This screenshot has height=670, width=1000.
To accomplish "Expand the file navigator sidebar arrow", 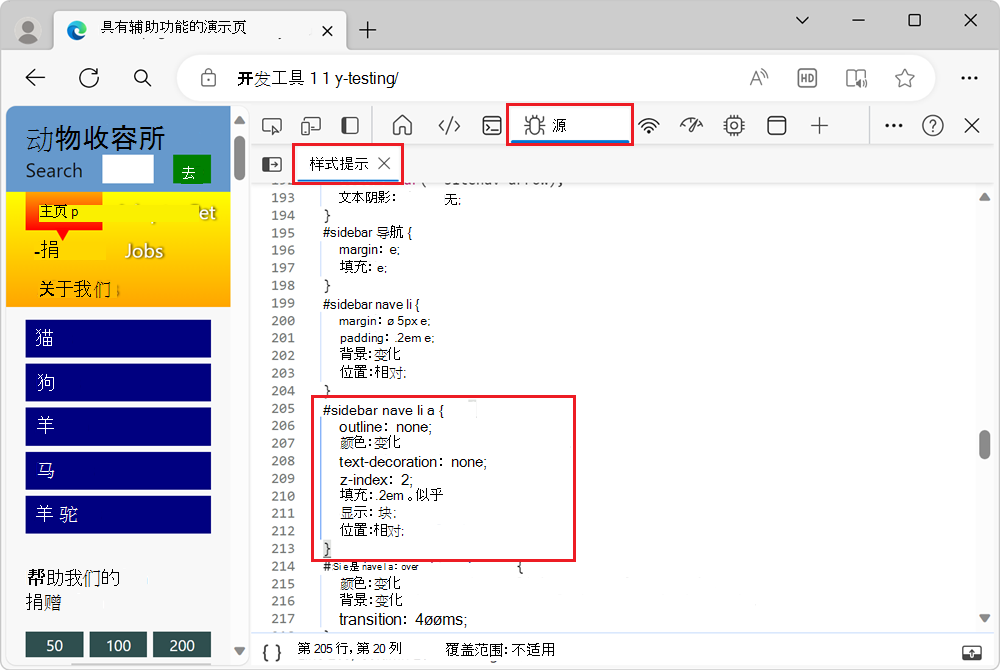I will click(x=271, y=164).
